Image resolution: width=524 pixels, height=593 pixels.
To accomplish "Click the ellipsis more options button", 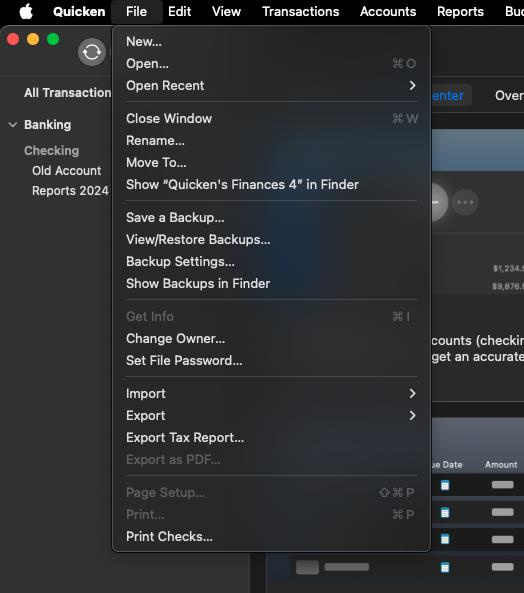I will coord(465,202).
